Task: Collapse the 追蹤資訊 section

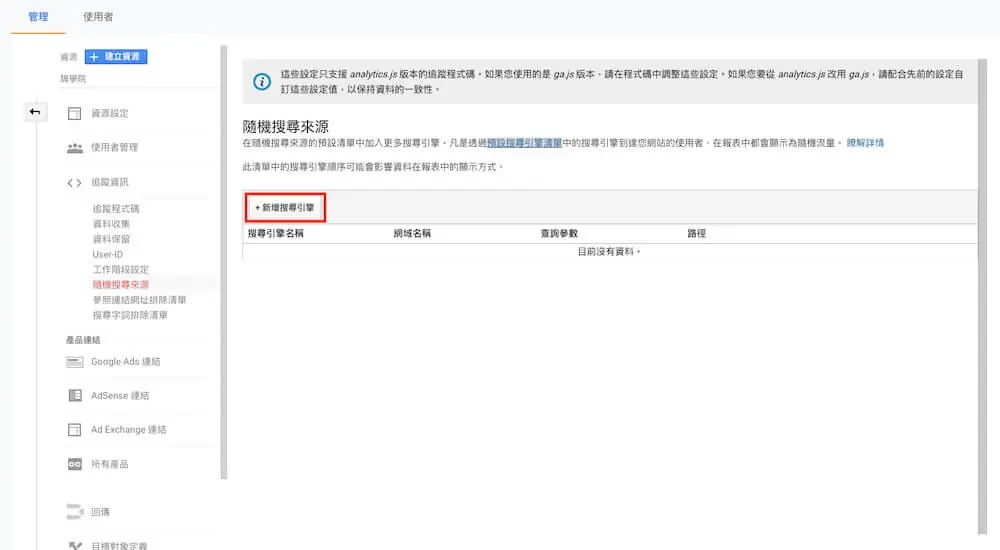Action: 110,182
